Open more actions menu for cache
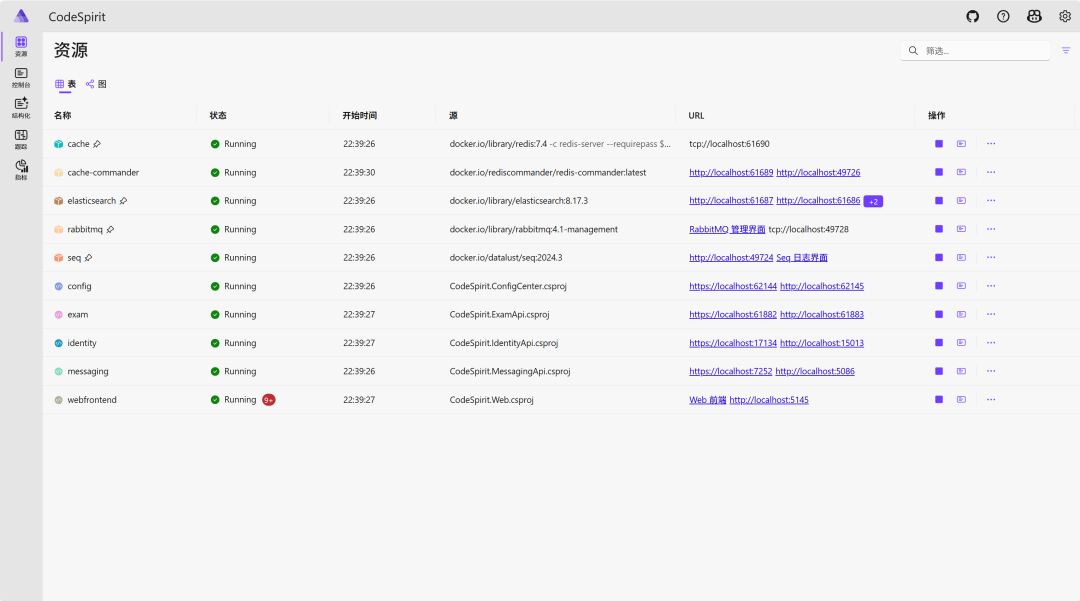Image resolution: width=1080 pixels, height=601 pixels. tap(991, 144)
